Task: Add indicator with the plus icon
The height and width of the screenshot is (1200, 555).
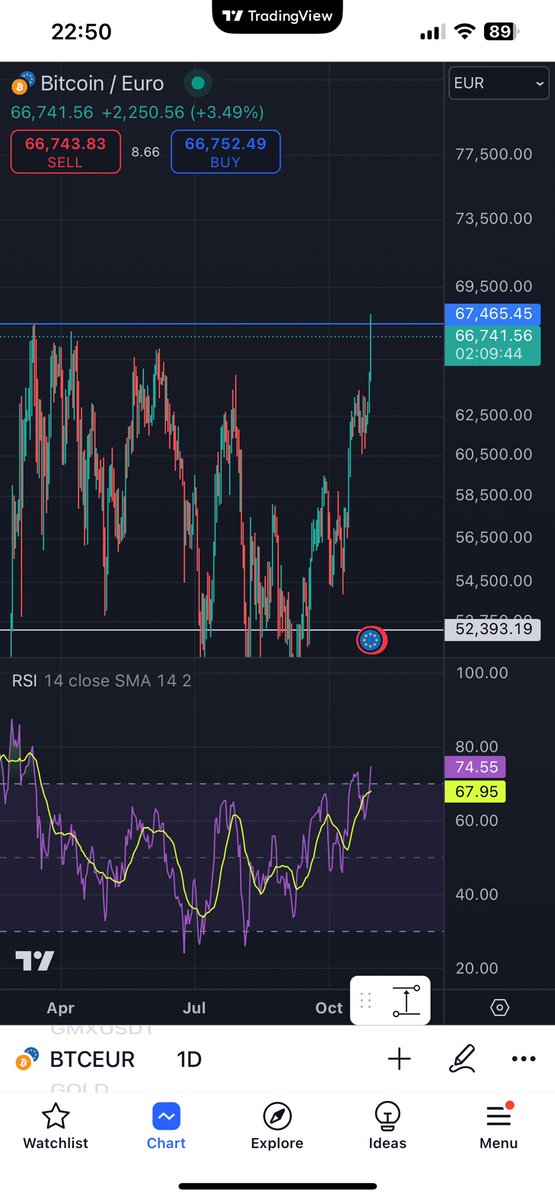Action: (399, 1059)
